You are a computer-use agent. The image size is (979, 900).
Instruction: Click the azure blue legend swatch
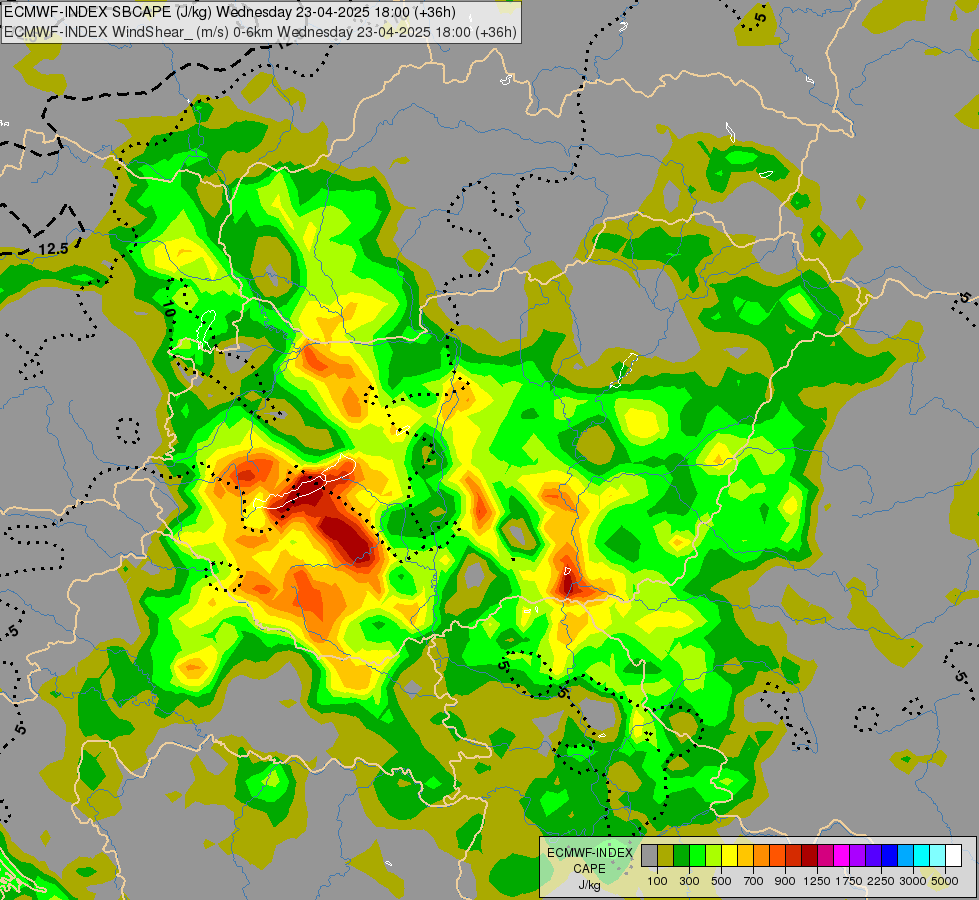click(x=905, y=855)
